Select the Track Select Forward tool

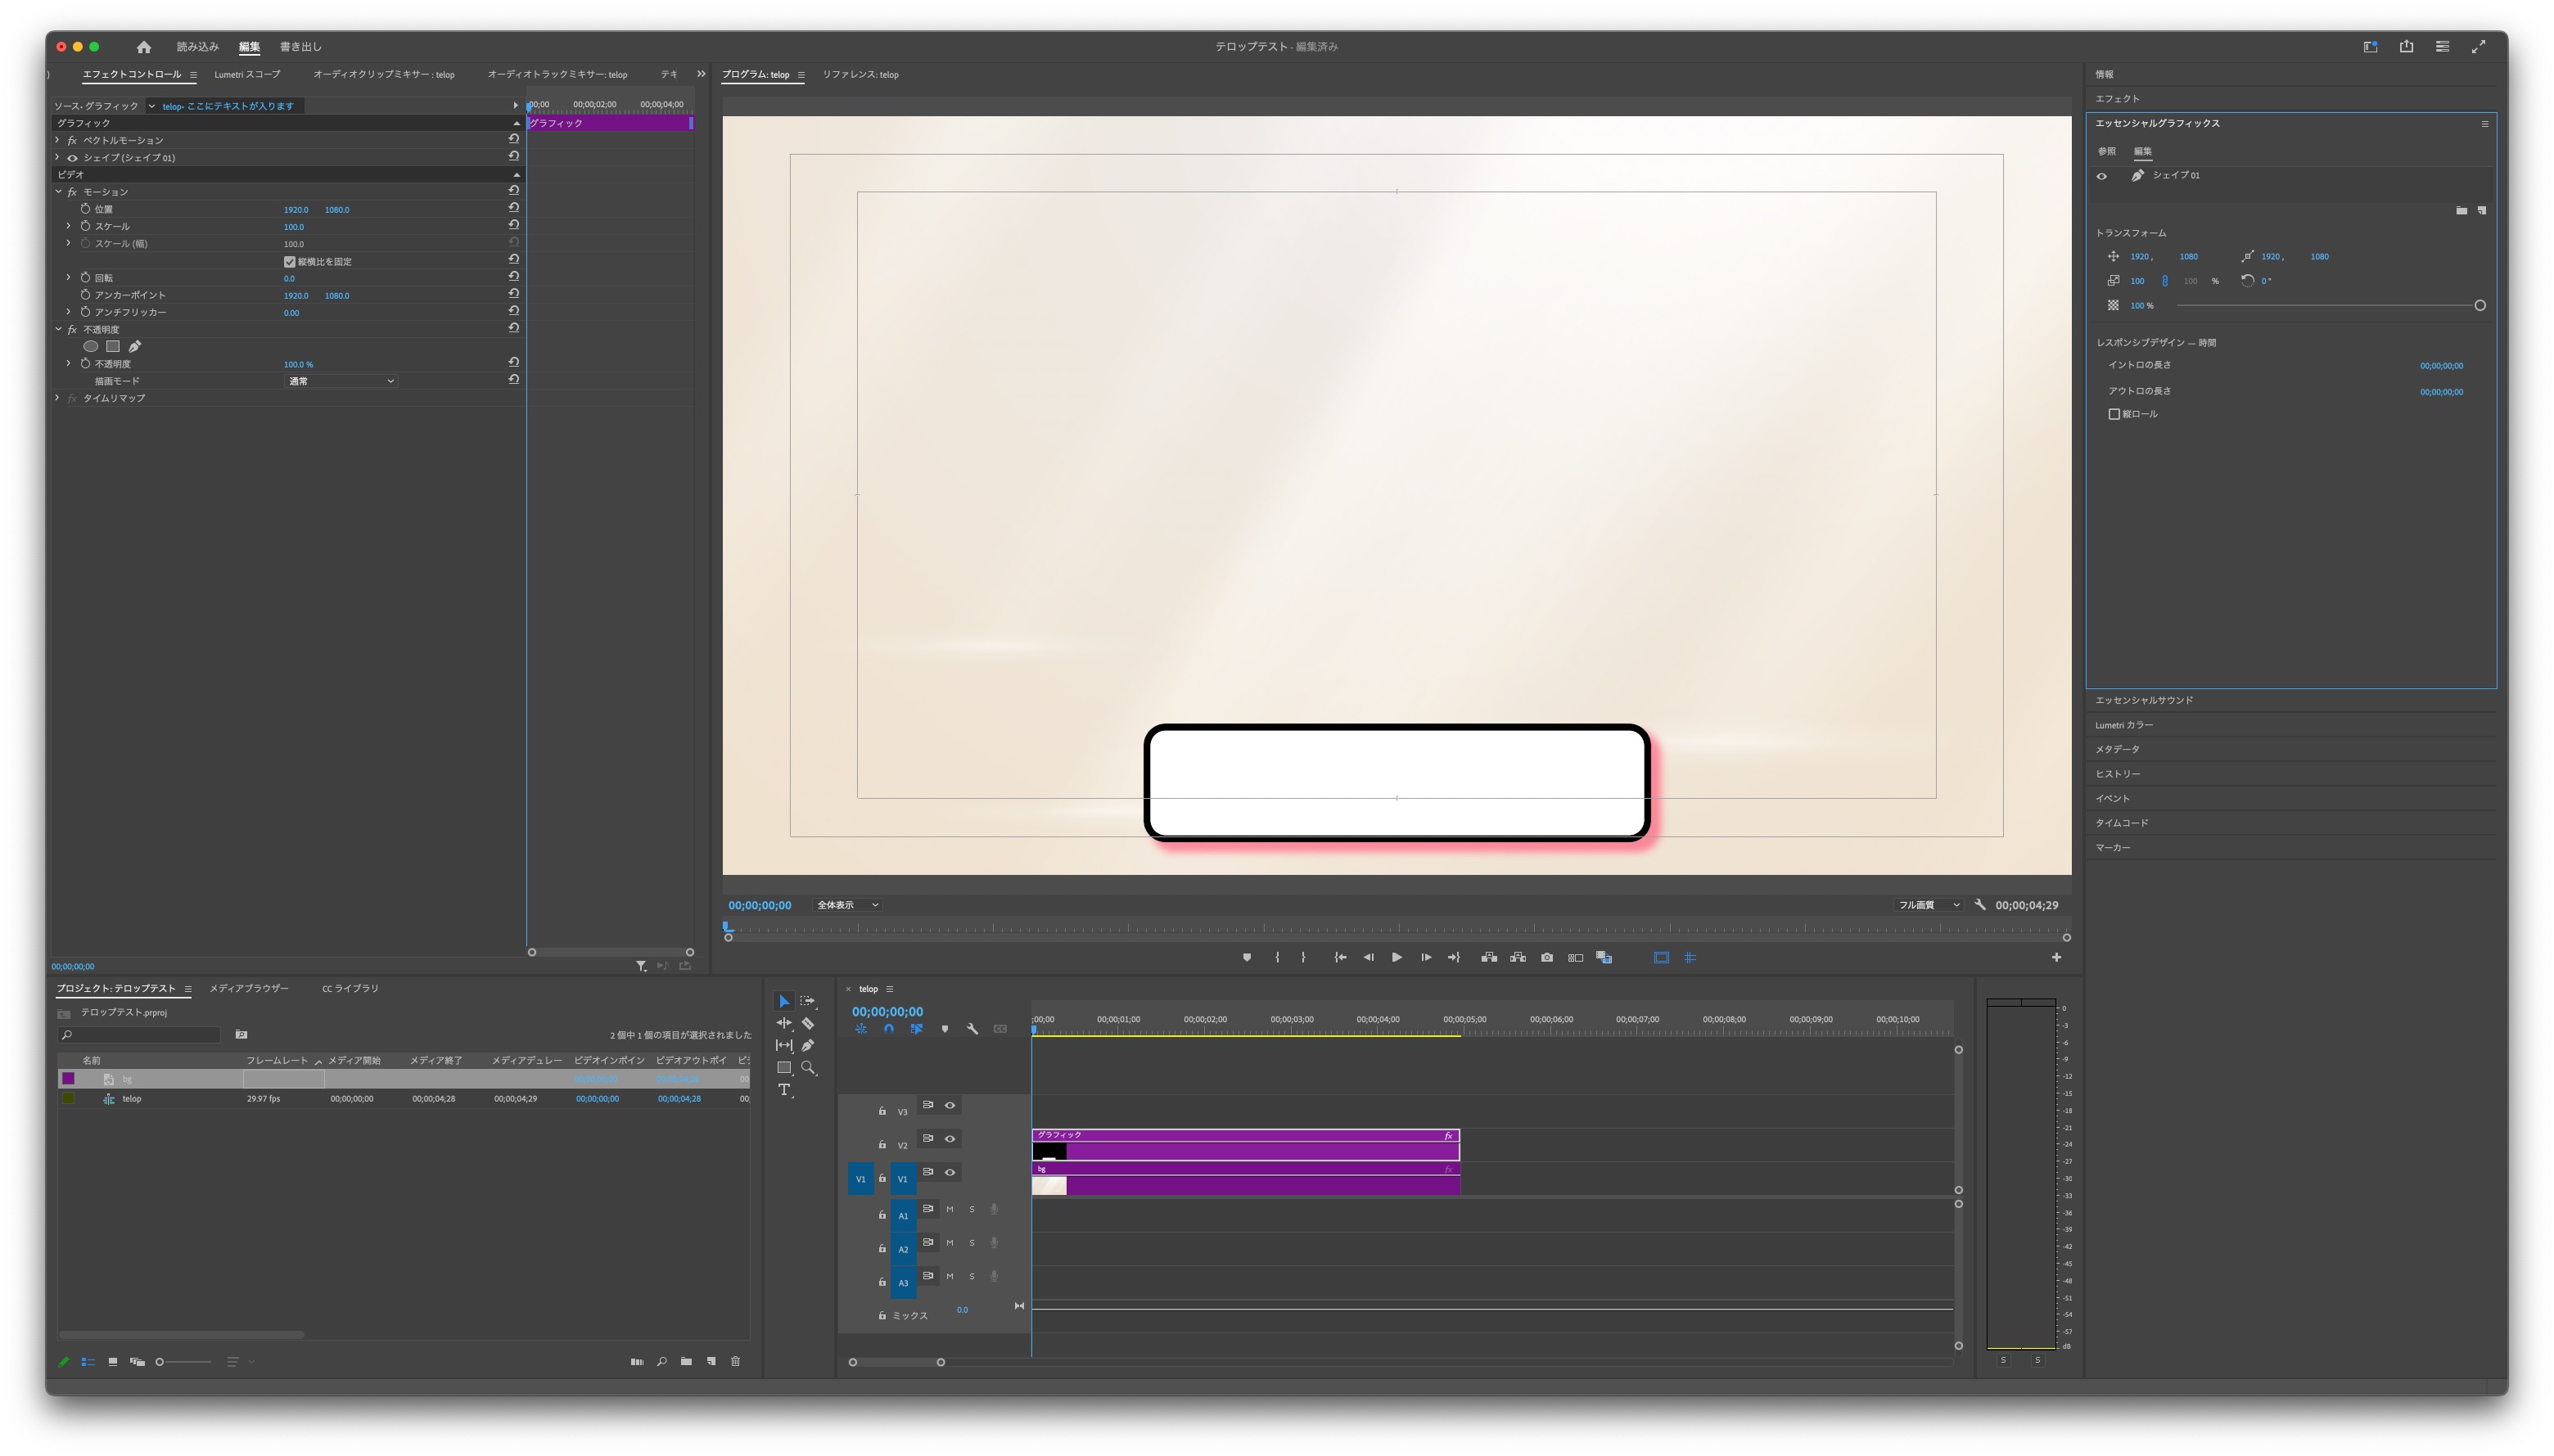[x=808, y=1001]
